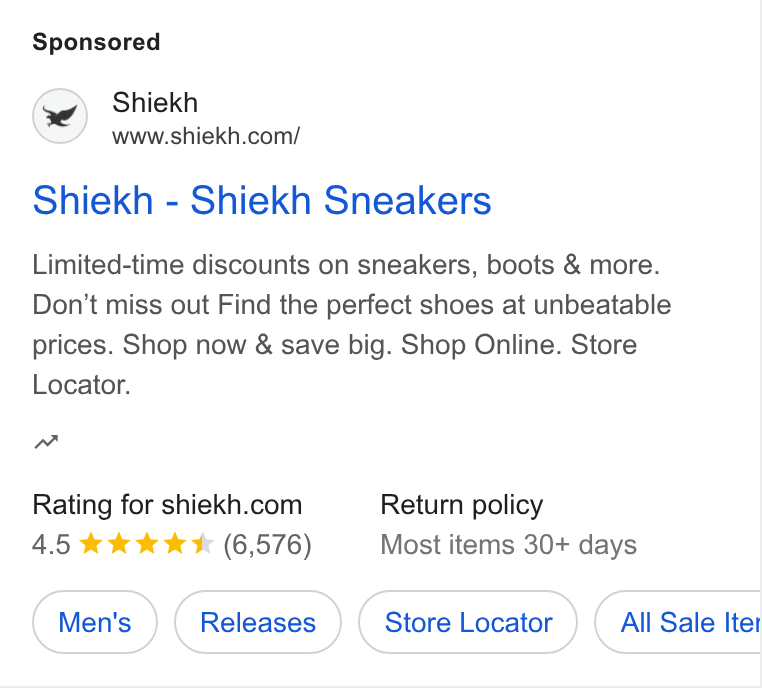Open the Shiekh - Shiekh Sneakers headline link
The height and width of the screenshot is (688, 762).
(x=262, y=200)
